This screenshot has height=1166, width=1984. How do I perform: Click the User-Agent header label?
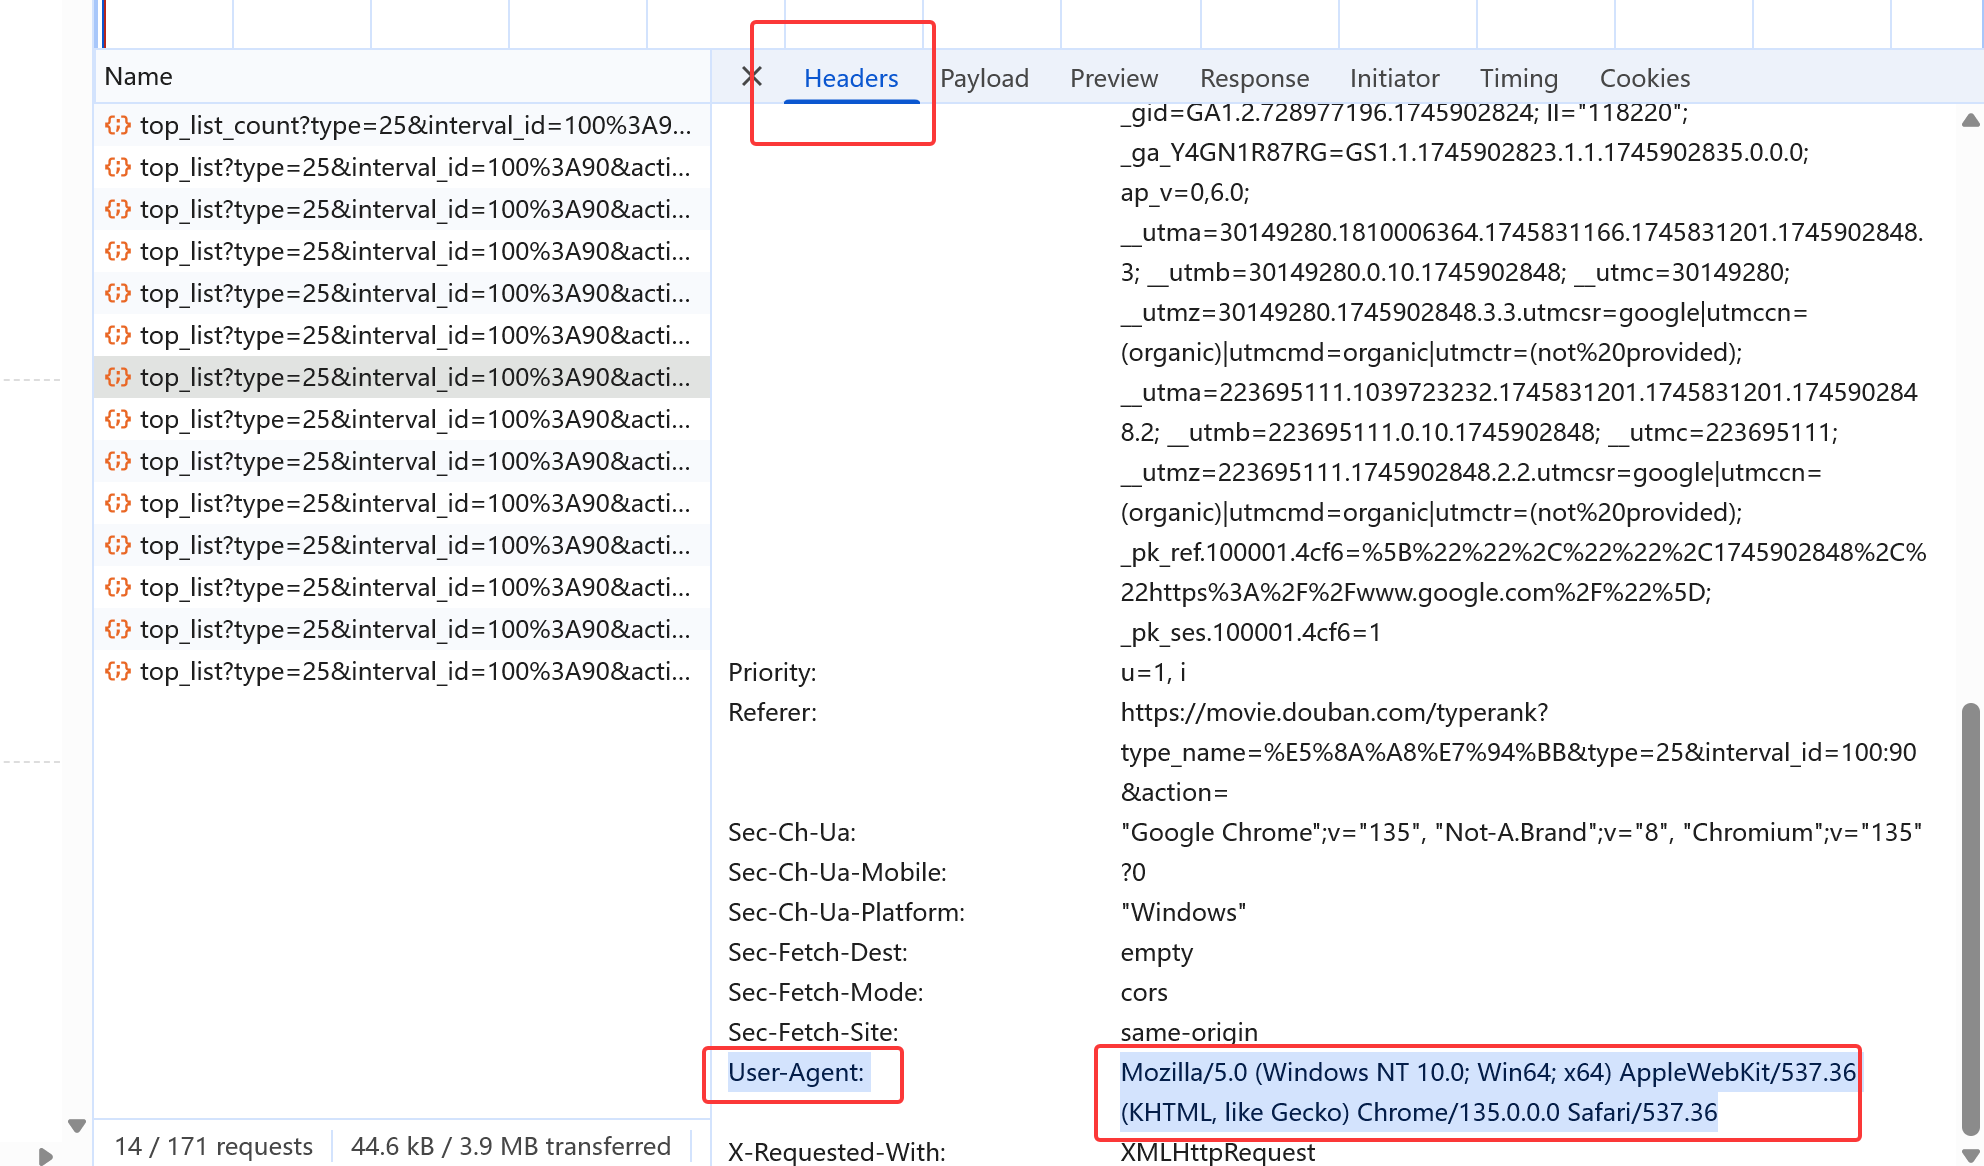point(796,1072)
